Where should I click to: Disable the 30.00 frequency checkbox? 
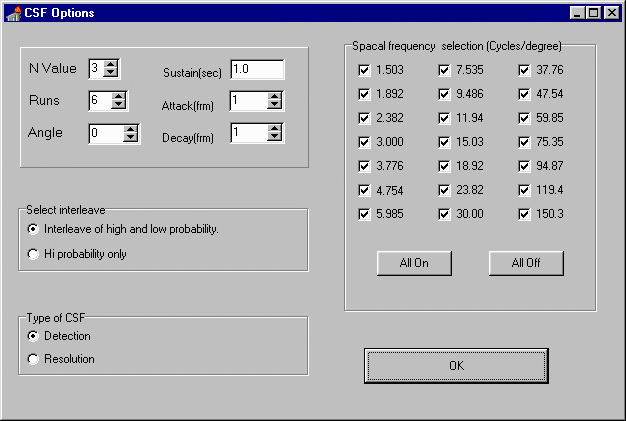(x=444, y=214)
